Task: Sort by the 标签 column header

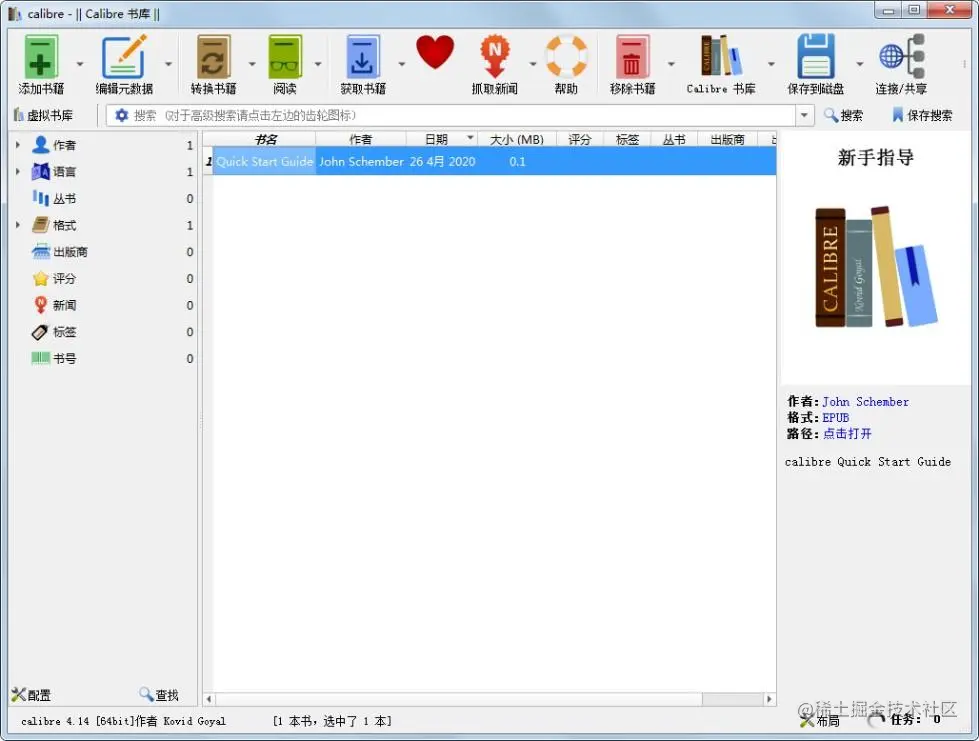Action: (x=627, y=139)
